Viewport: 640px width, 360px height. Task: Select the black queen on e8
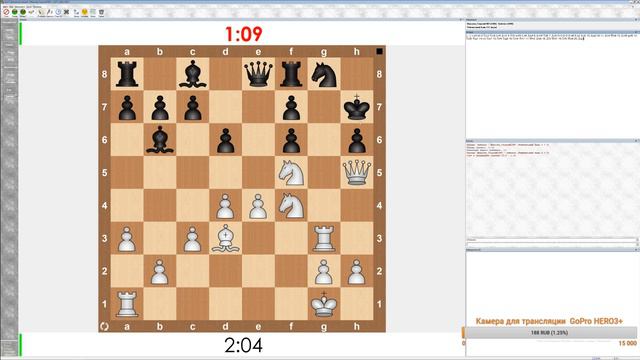(258, 74)
